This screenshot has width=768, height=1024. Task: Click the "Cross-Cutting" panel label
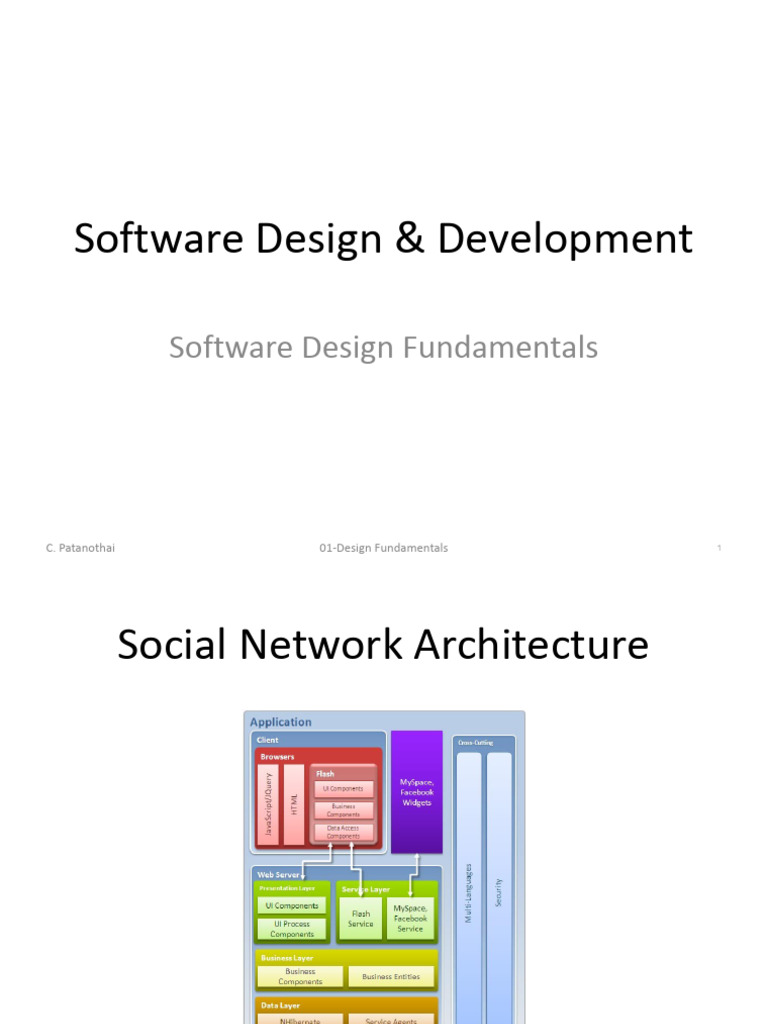pos(475,743)
